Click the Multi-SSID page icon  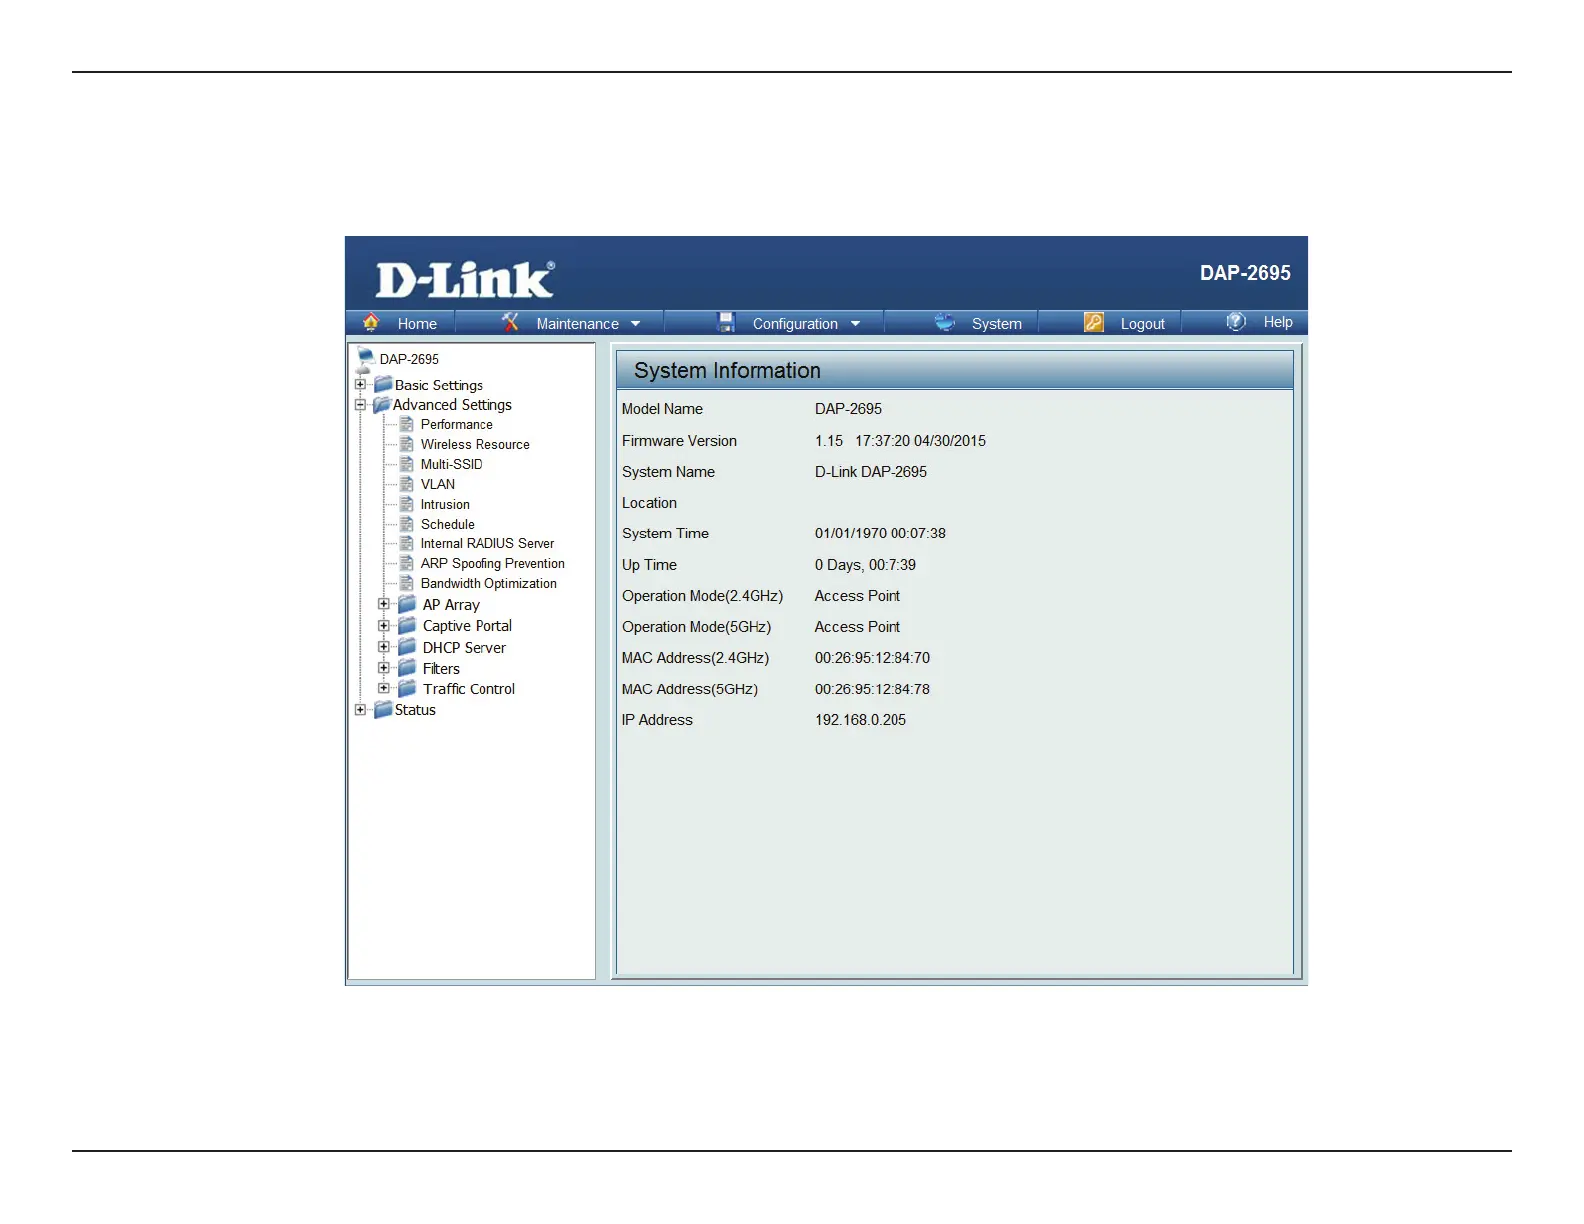(407, 464)
